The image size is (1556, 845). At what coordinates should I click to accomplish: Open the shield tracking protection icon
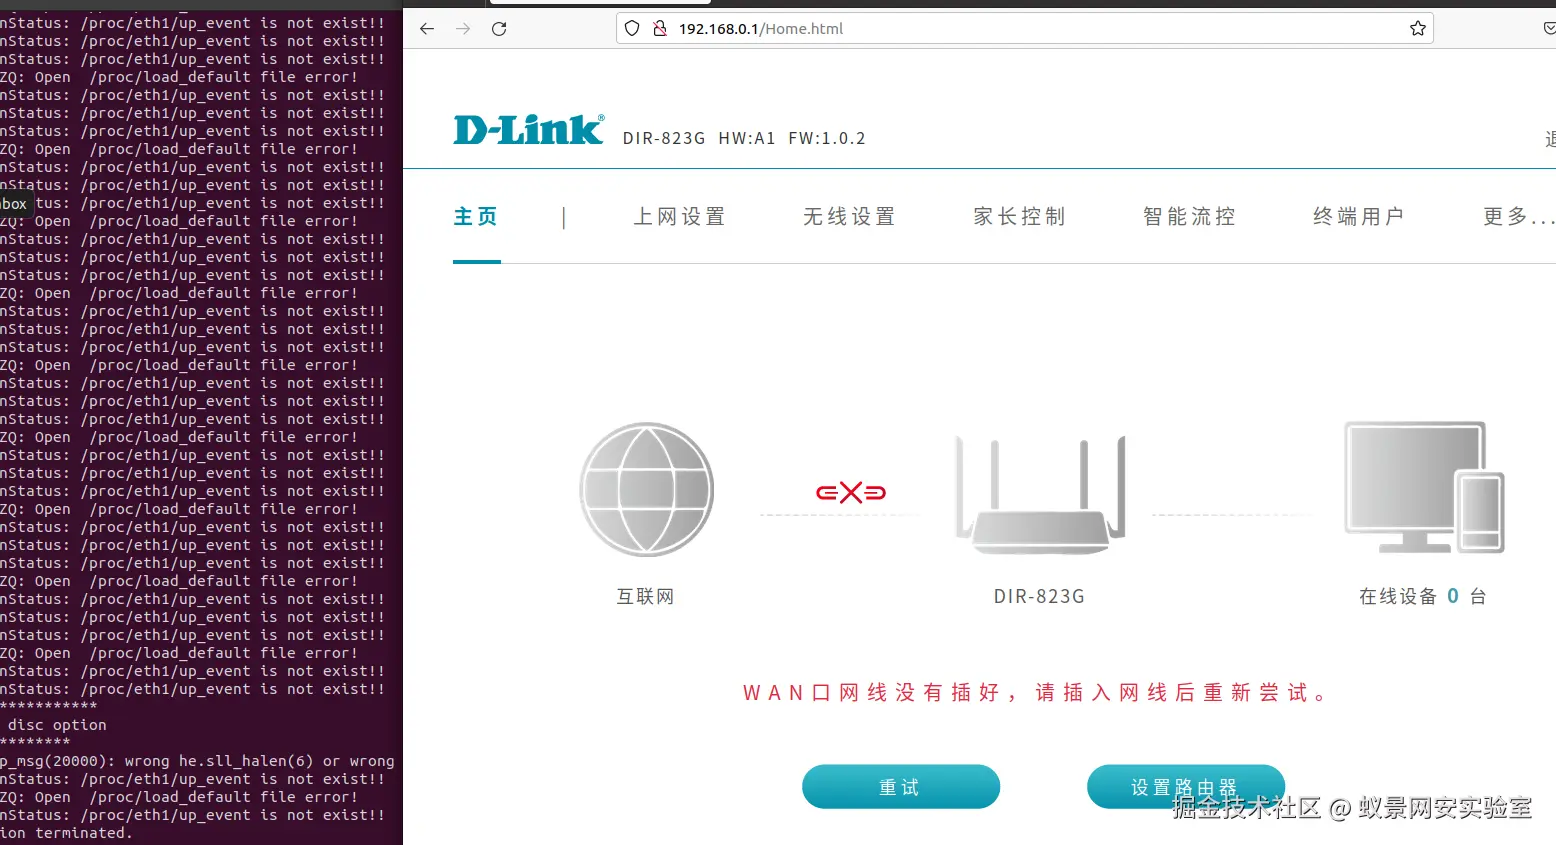632,29
